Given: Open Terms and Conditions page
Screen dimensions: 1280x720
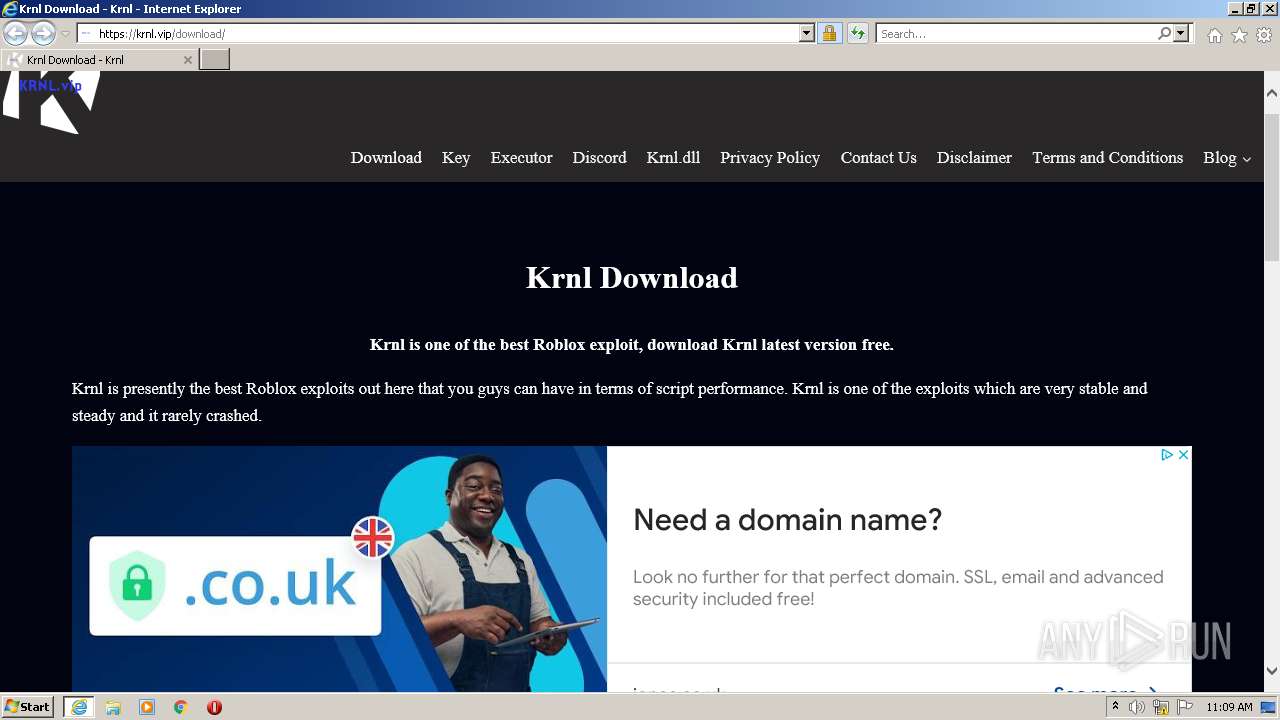Looking at the screenshot, I should coord(1107,157).
